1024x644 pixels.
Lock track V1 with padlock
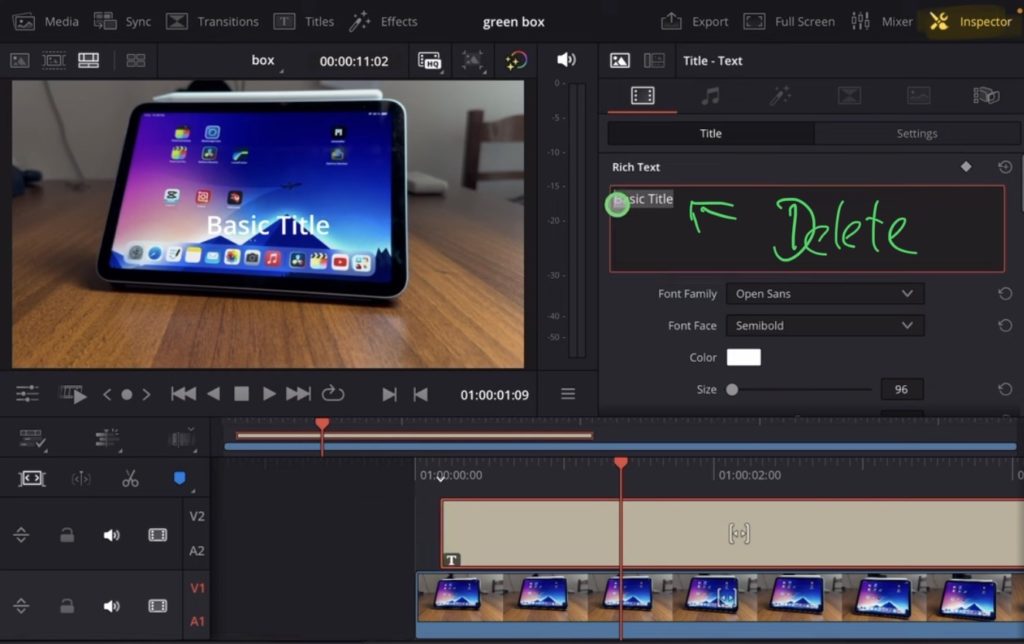point(67,606)
